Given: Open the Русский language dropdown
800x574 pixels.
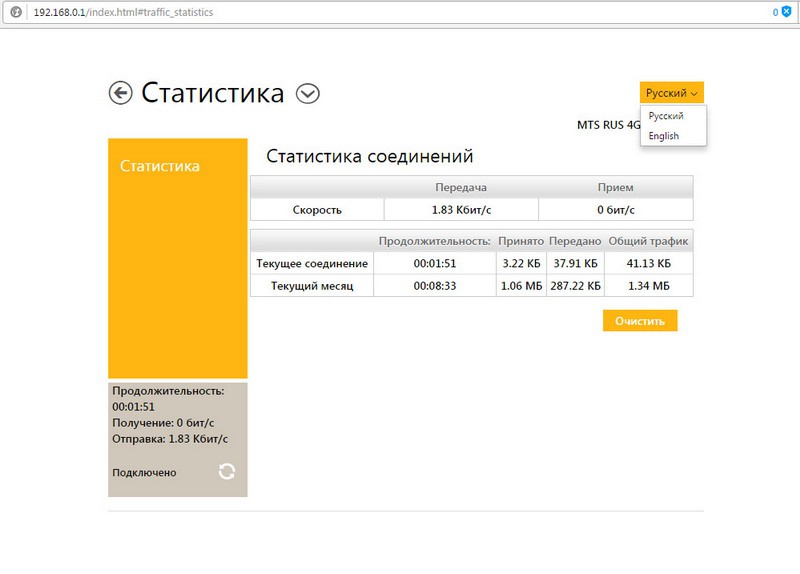Looking at the screenshot, I should pos(671,93).
